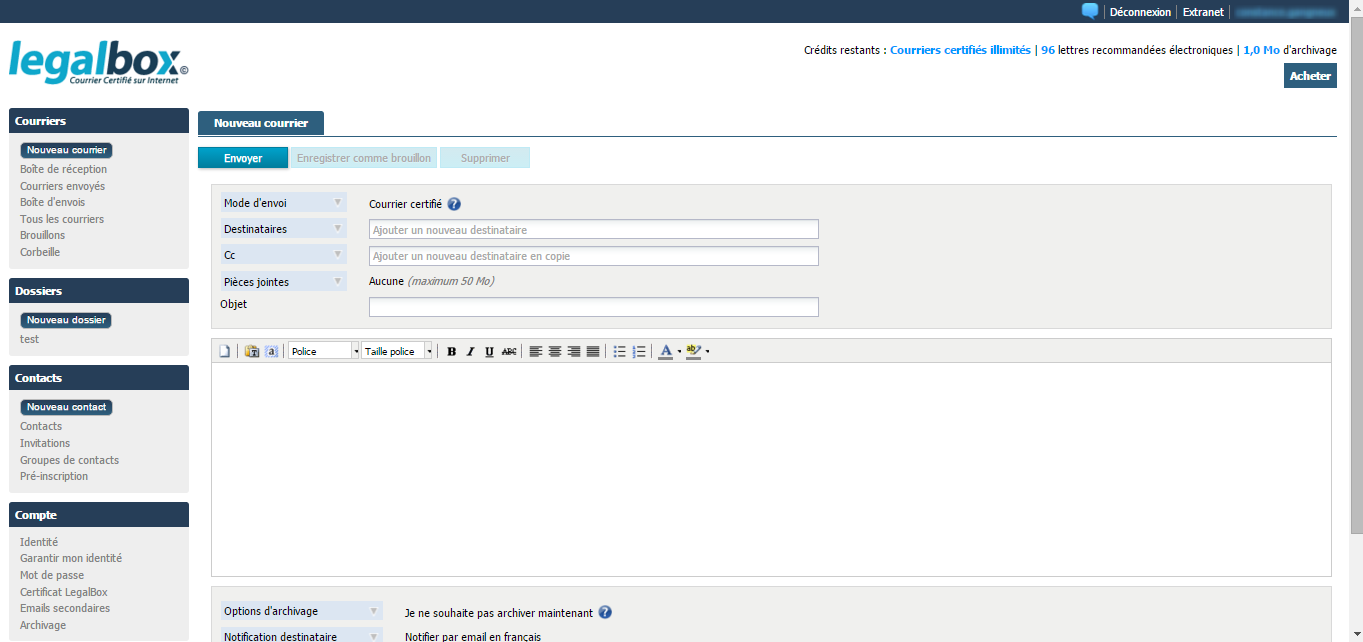Image resolution: width=1363 pixels, height=642 pixels.
Task: Open Boîte de réception in sidebar
Action: tap(63, 169)
